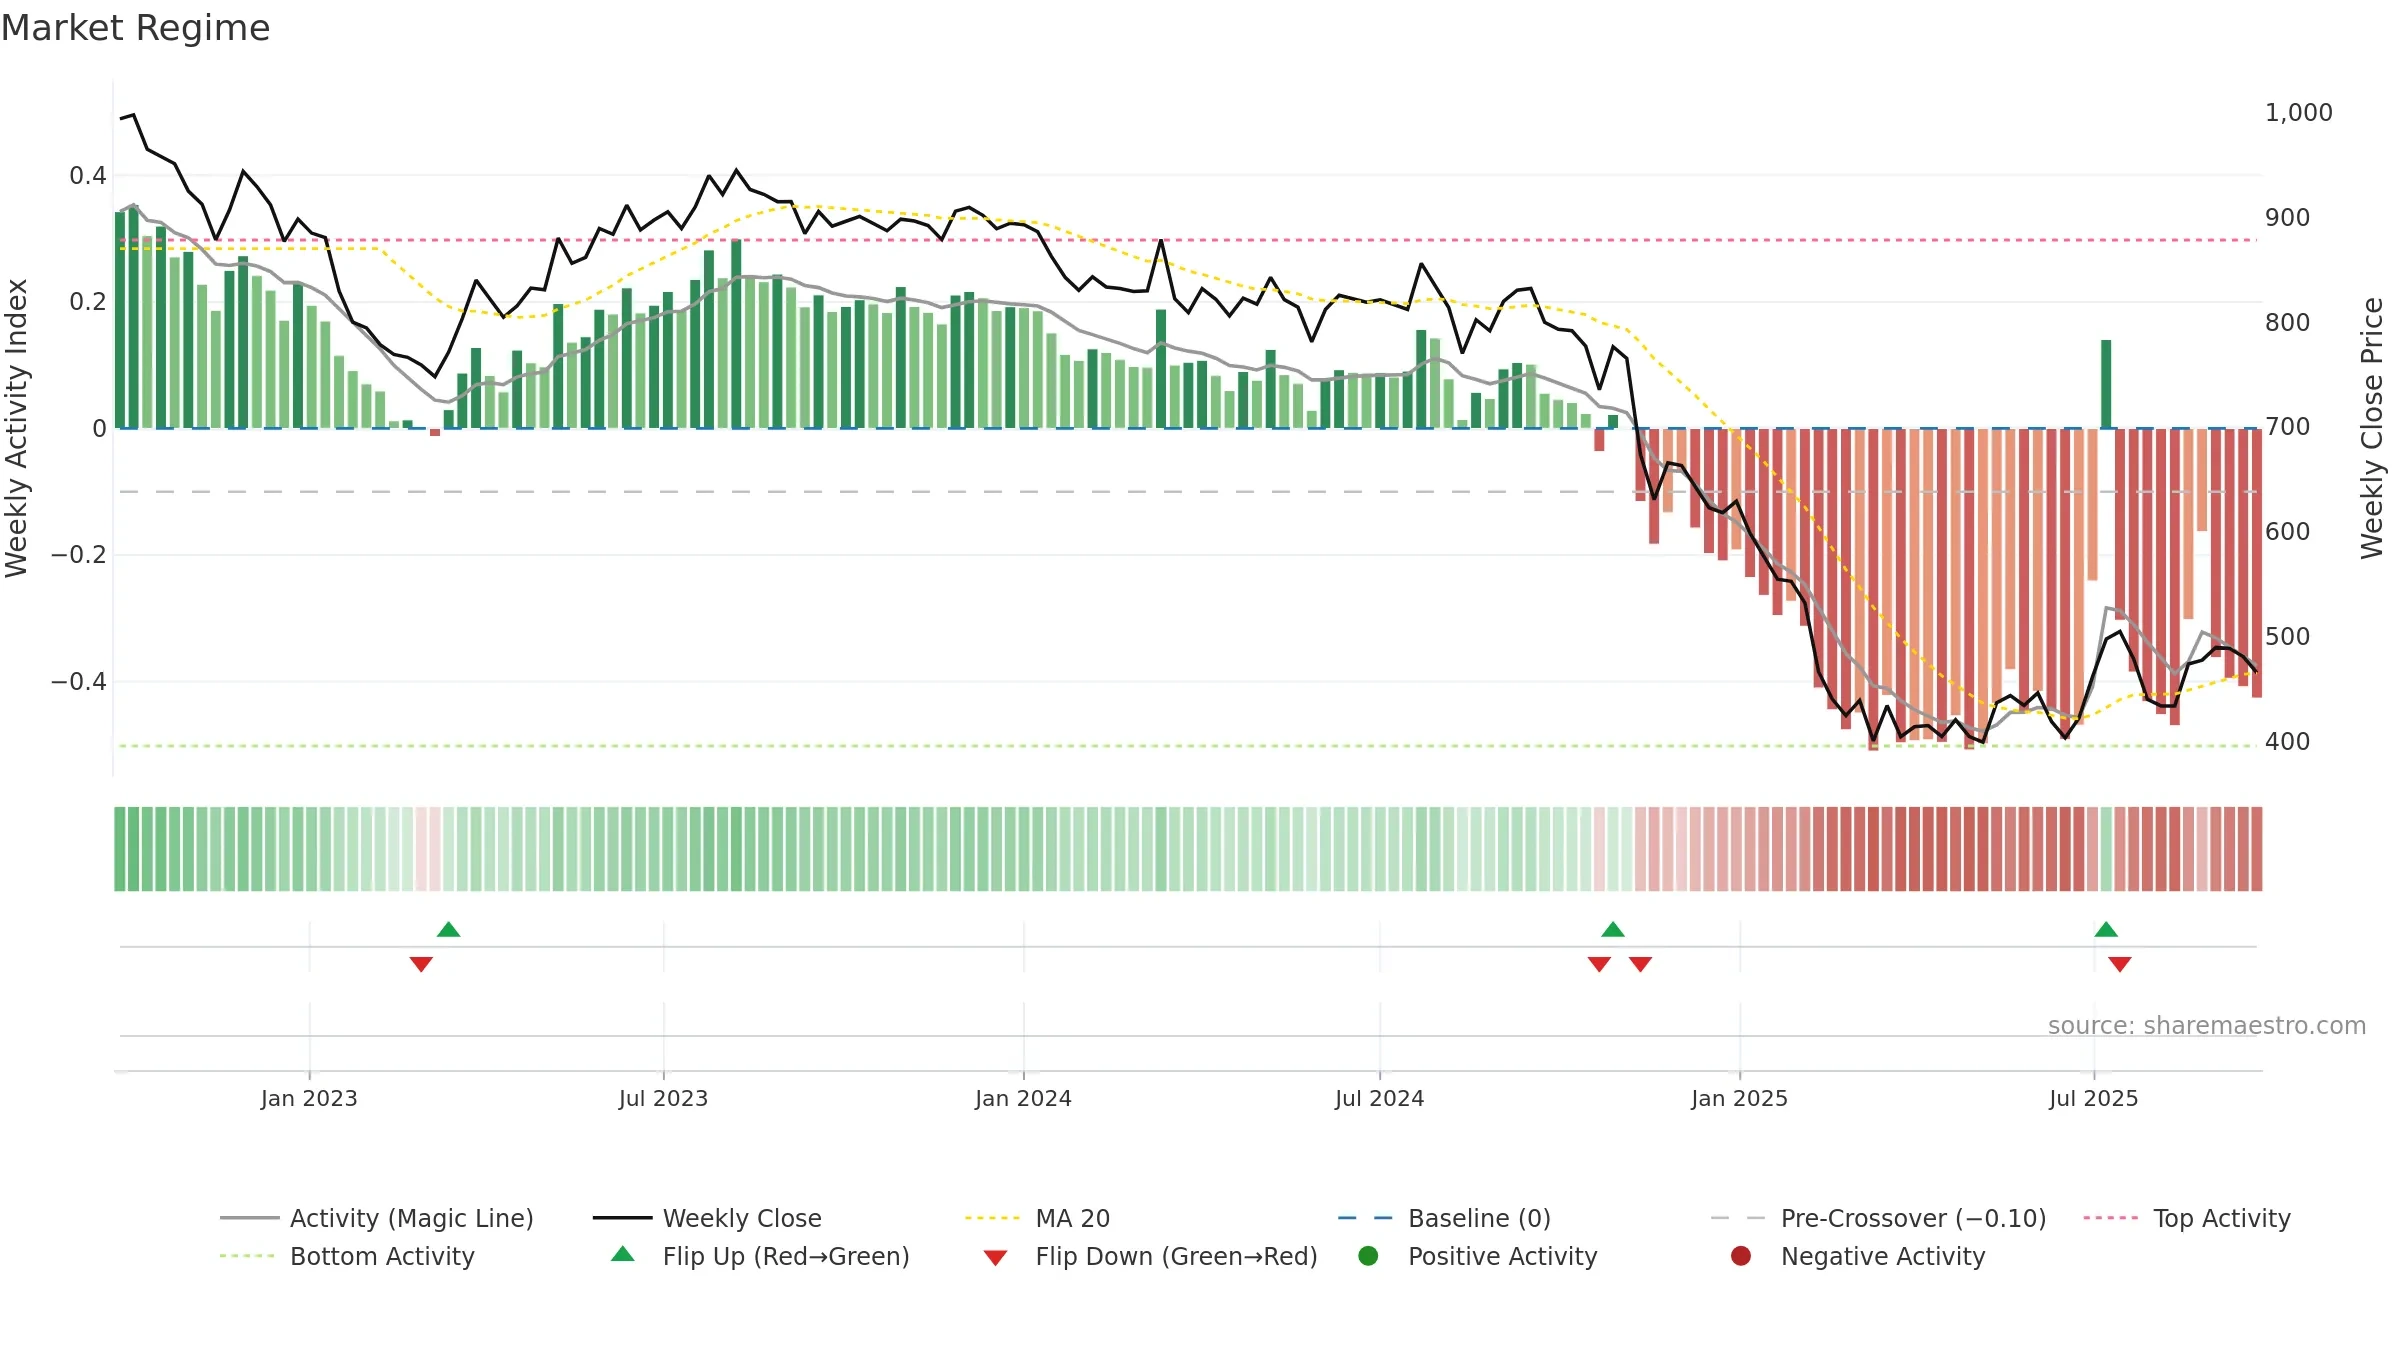The image size is (2400, 1350).
Task: Click the green flip-up marker near late 2024
Action: click(1613, 929)
